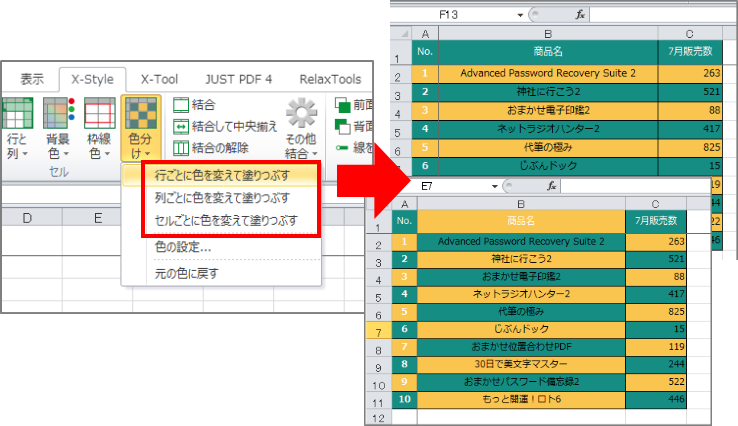Click the fx button beside E7 box
The height and width of the screenshot is (426, 738).
[552, 186]
